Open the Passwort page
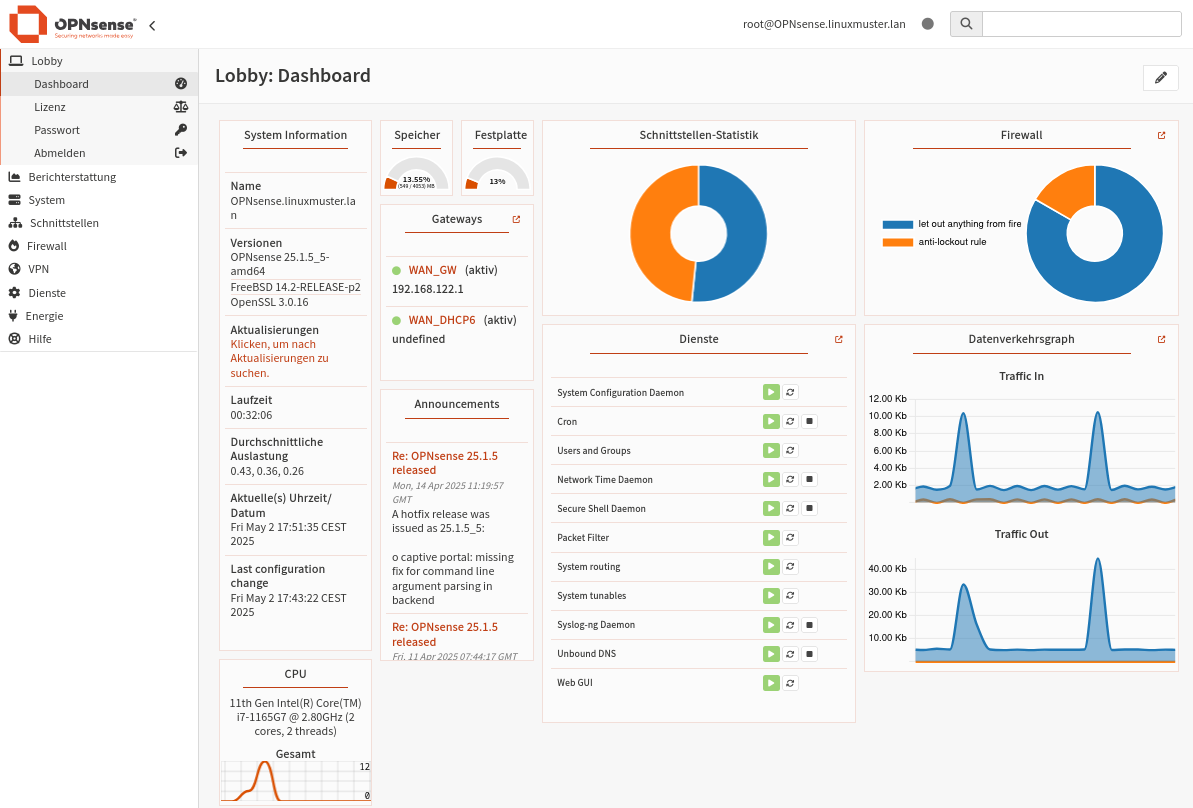 [100, 129]
